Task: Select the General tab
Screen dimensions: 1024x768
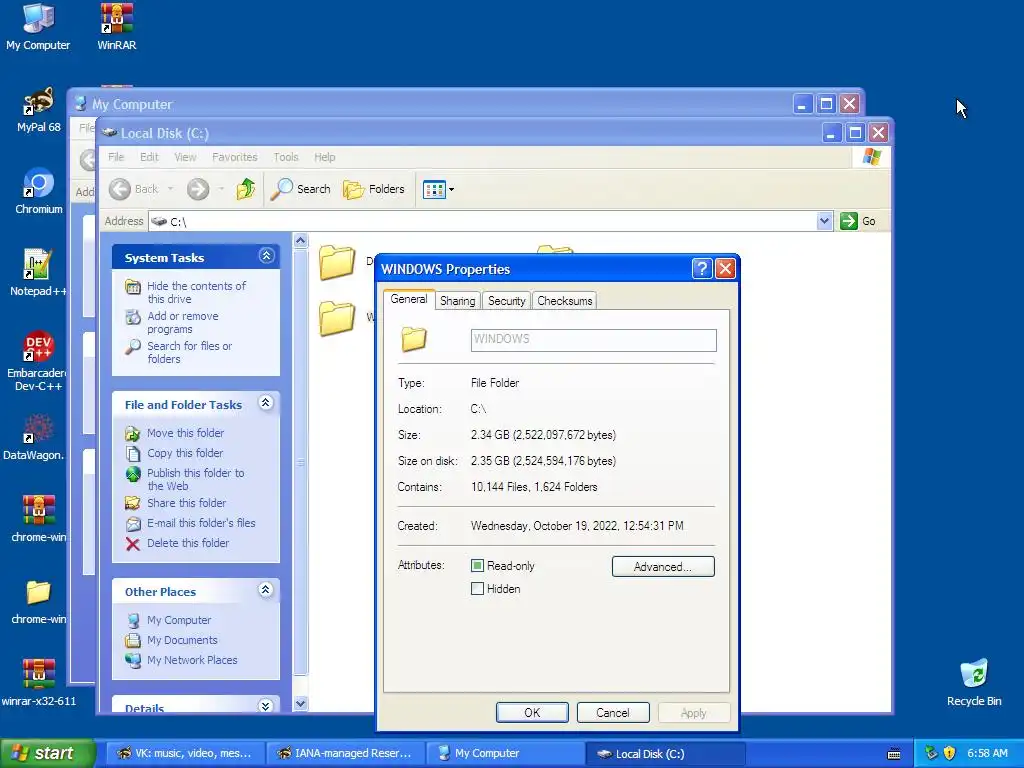Action: pos(409,299)
